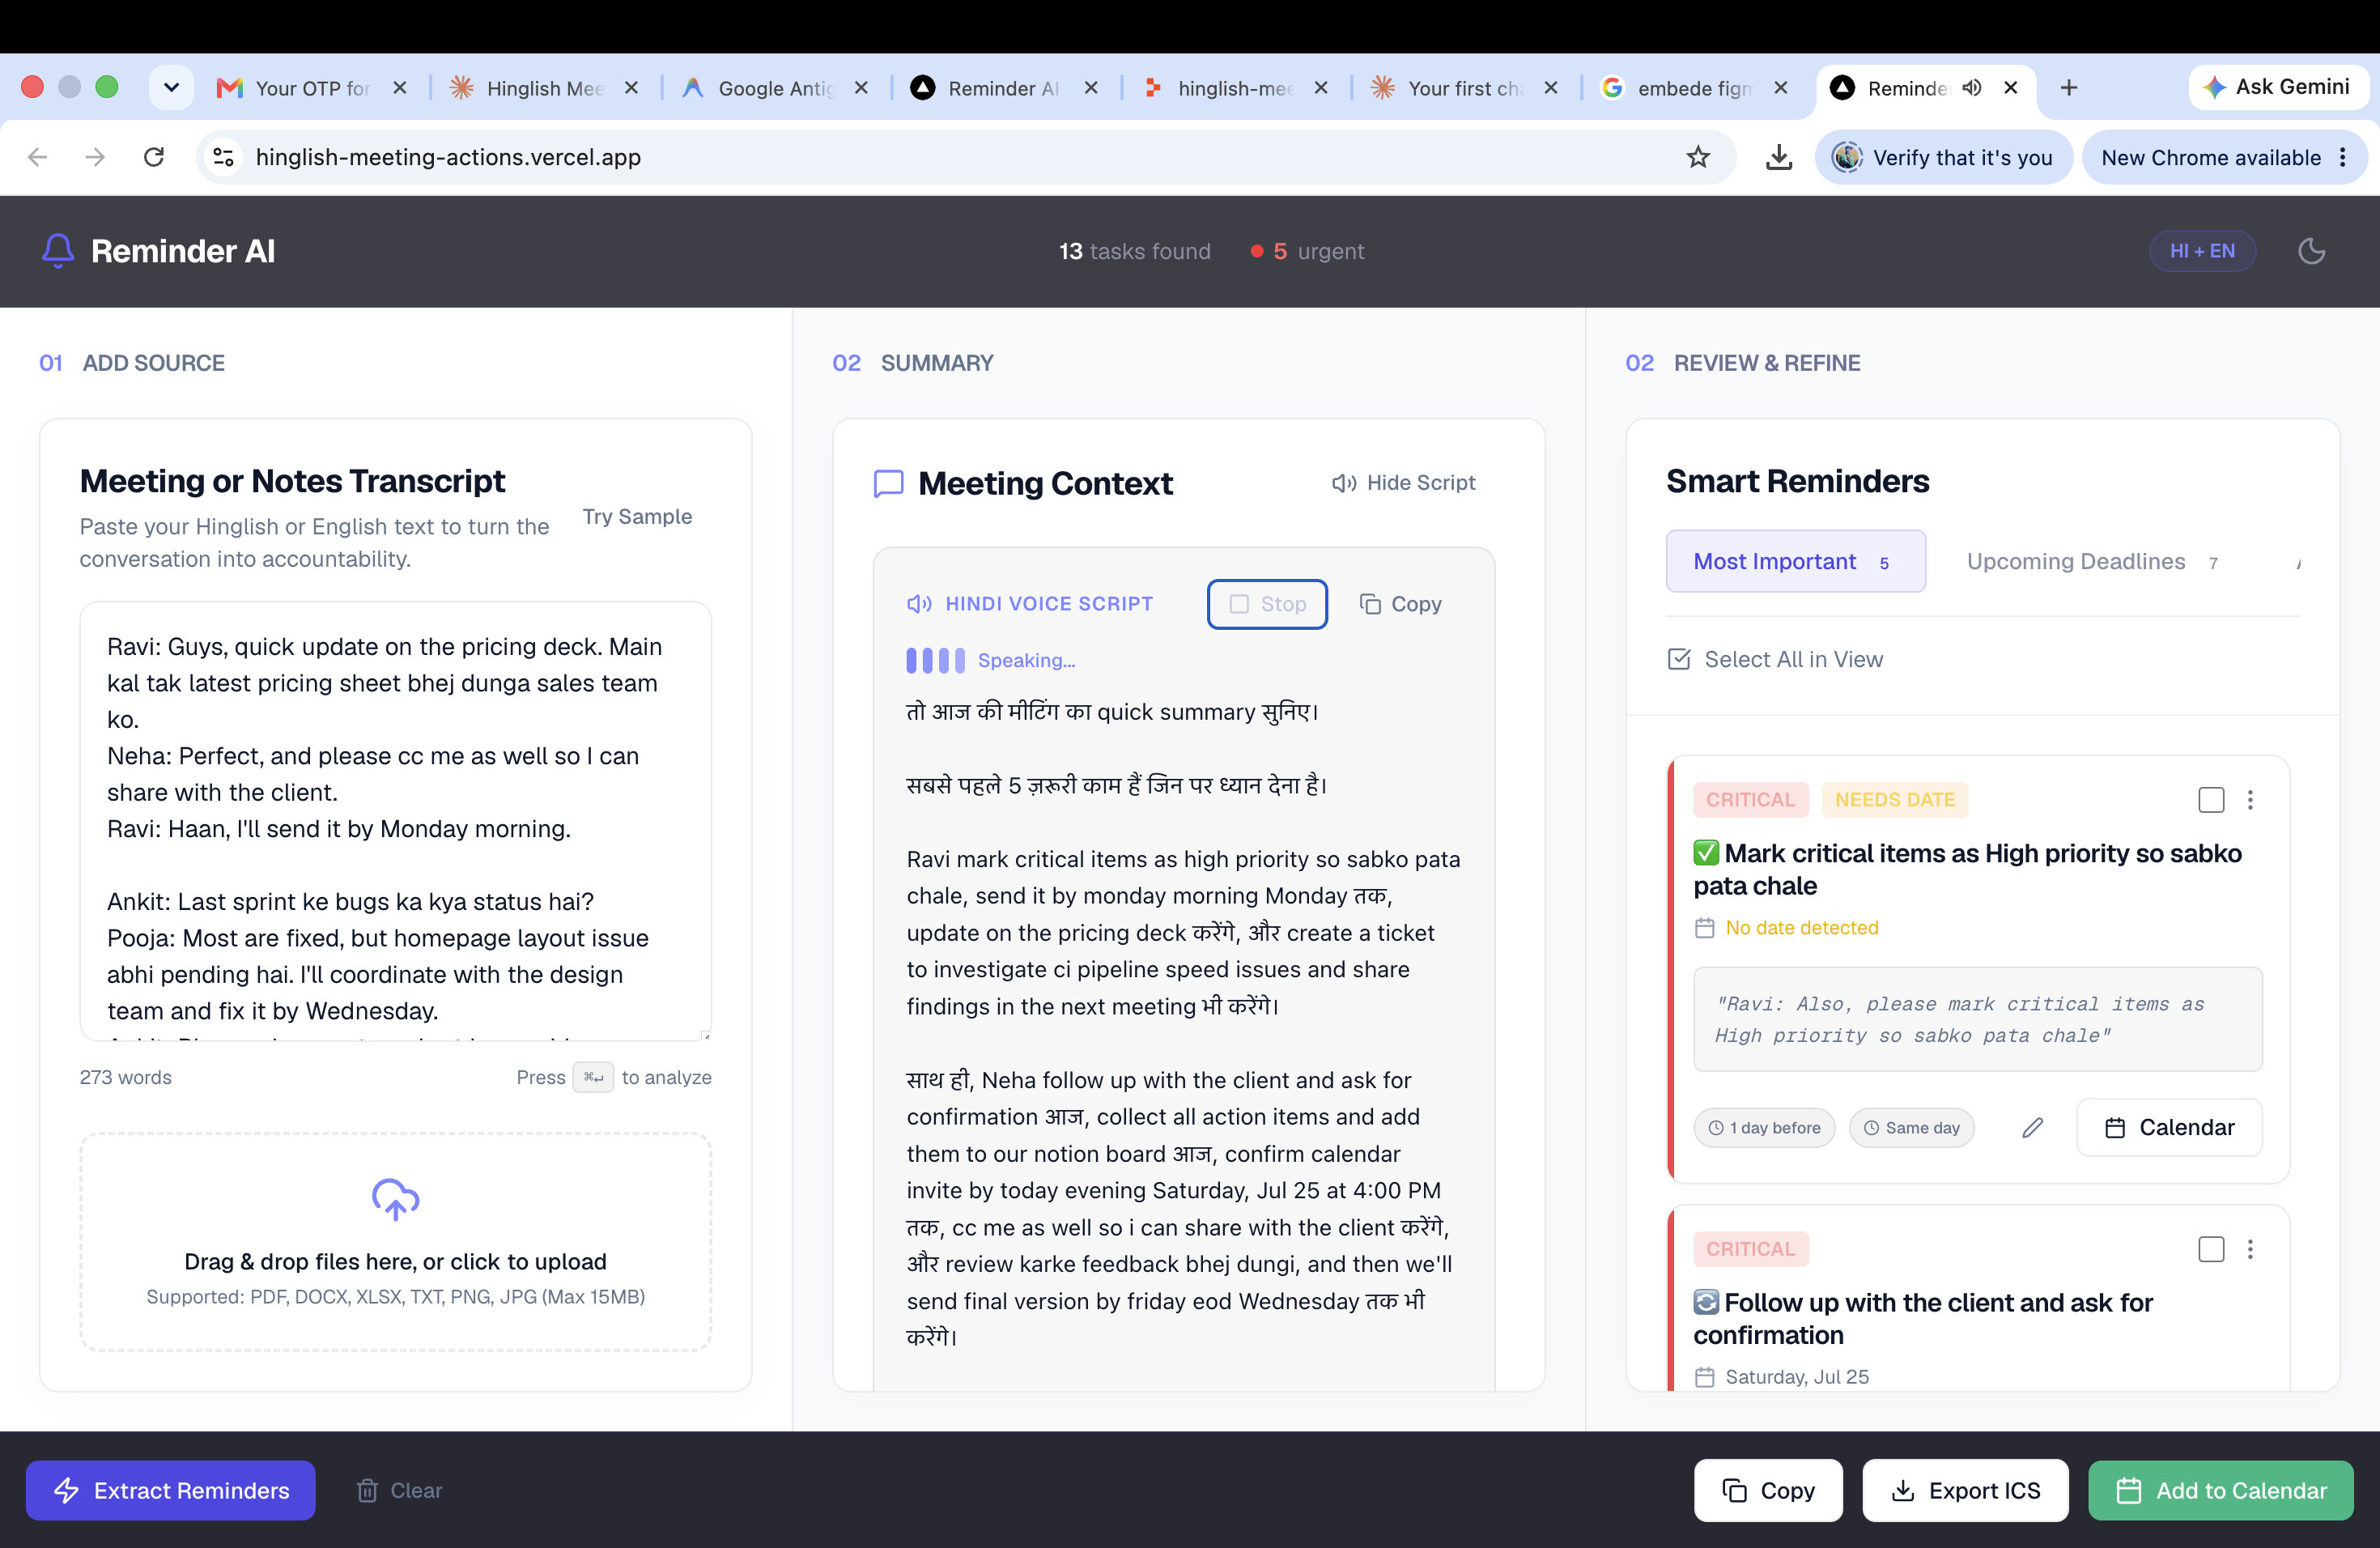Close the Your OTP for tab
Viewport: 2380px width, 1548px height.
point(400,88)
